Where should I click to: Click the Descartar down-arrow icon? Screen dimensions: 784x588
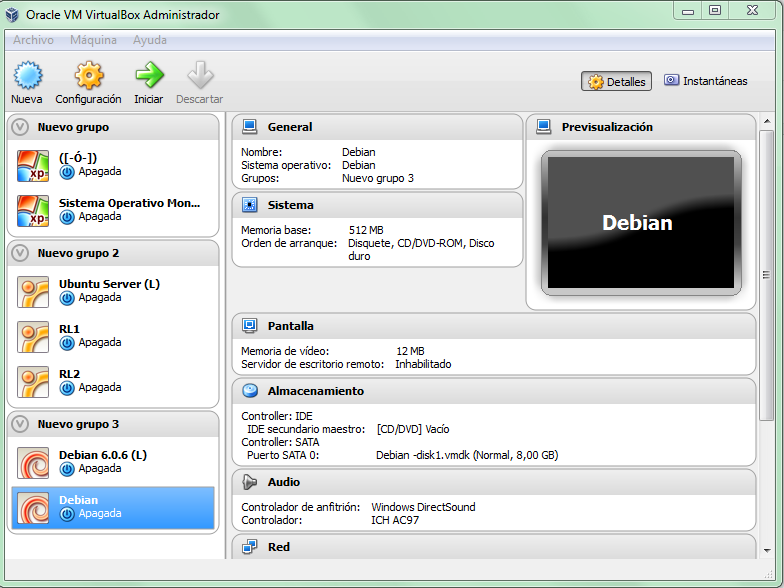(200, 76)
